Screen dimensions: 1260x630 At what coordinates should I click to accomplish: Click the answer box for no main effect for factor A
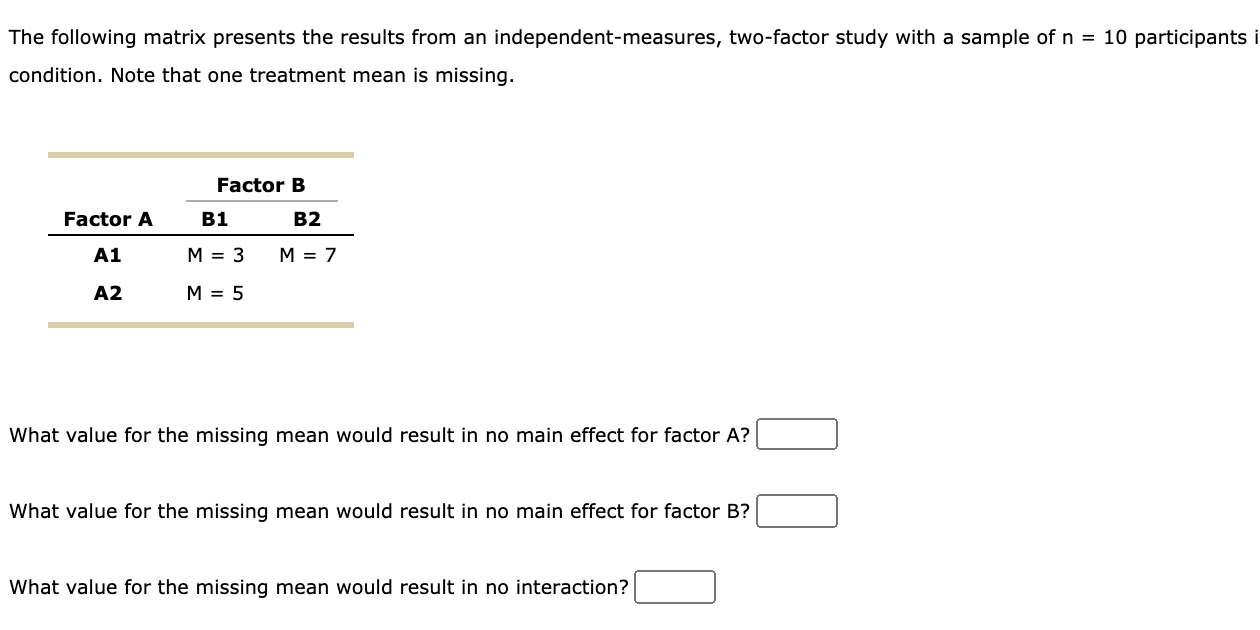click(x=797, y=434)
